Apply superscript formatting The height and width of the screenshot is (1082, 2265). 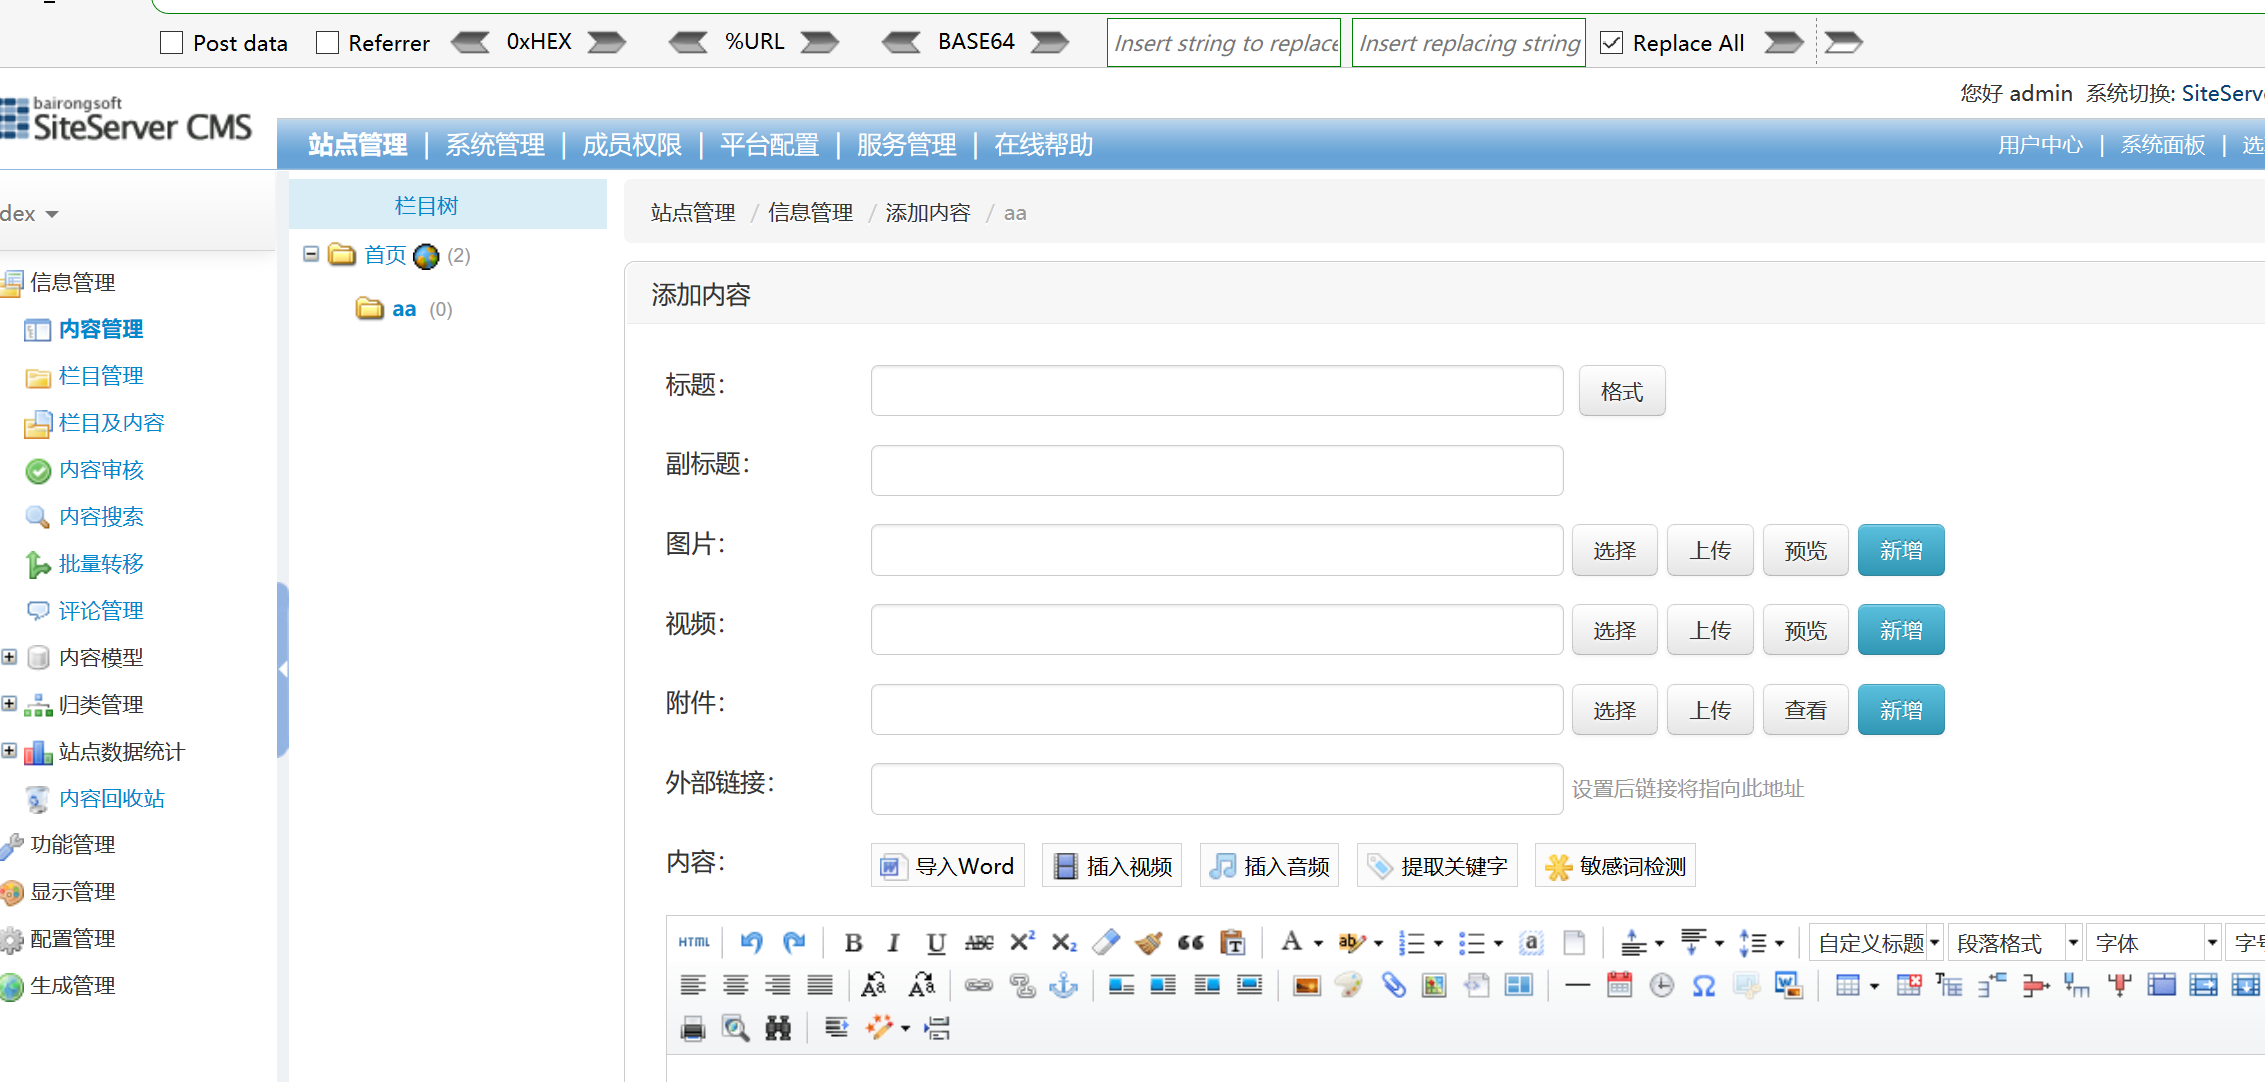tap(1022, 942)
